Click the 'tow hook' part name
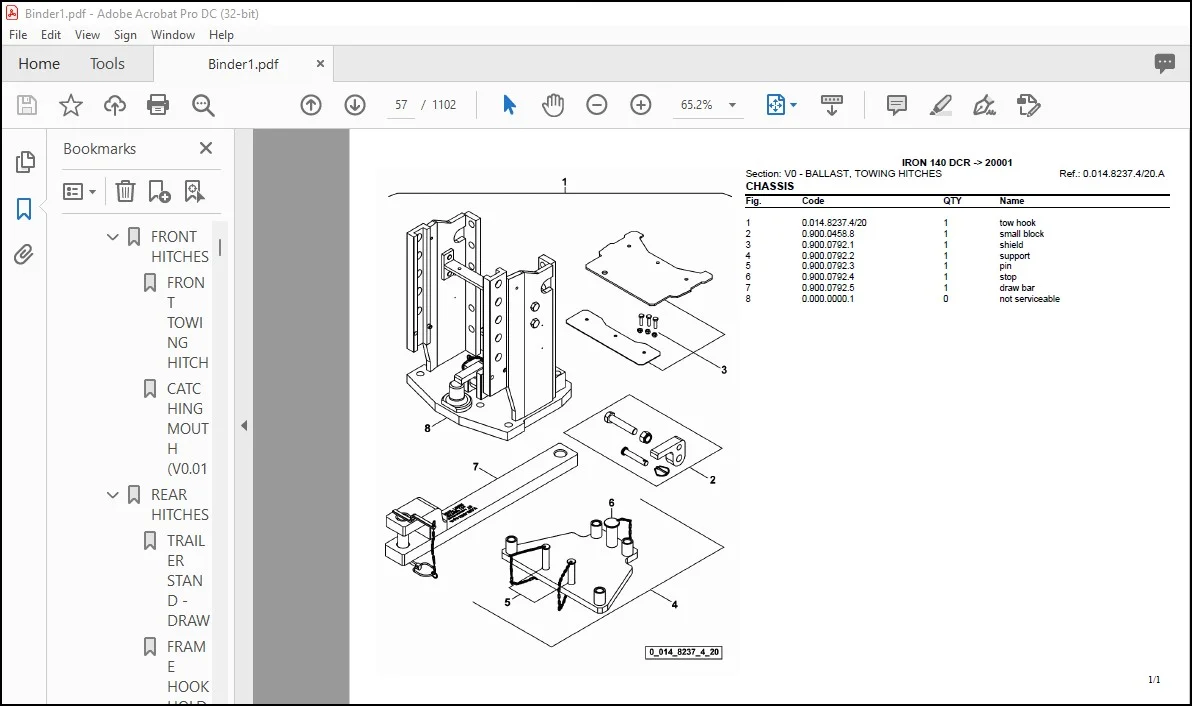Screen dimensions: 1192x706 [1017, 223]
